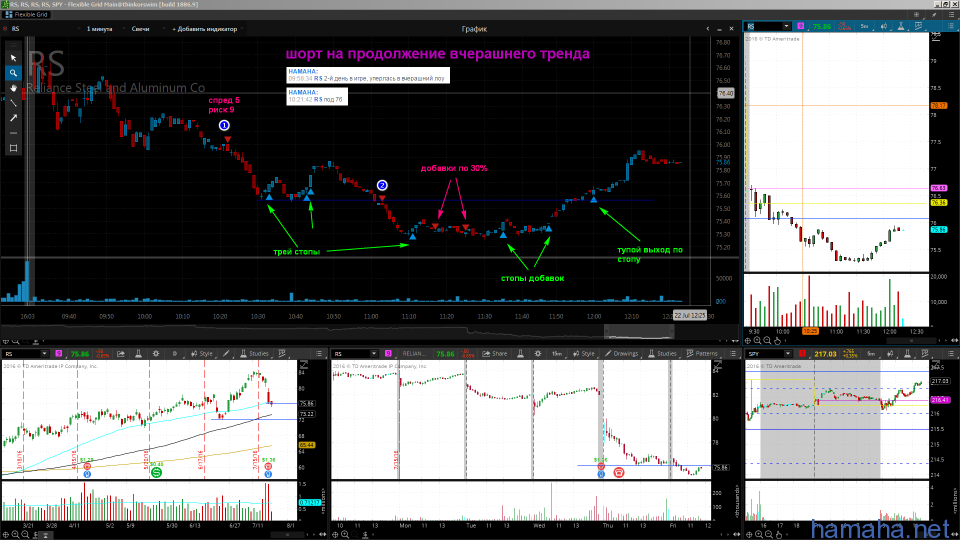Open the SPY chart menu lines icon
This screenshot has height=540, width=960.
click(951, 354)
